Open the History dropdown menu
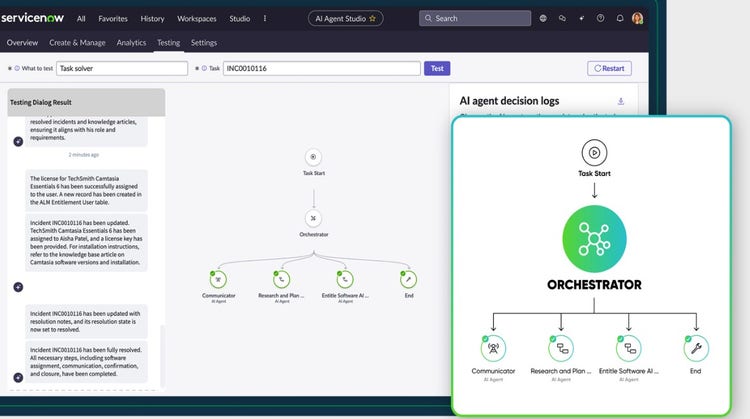The height and width of the screenshot is (419, 750). pyautogui.click(x=152, y=18)
